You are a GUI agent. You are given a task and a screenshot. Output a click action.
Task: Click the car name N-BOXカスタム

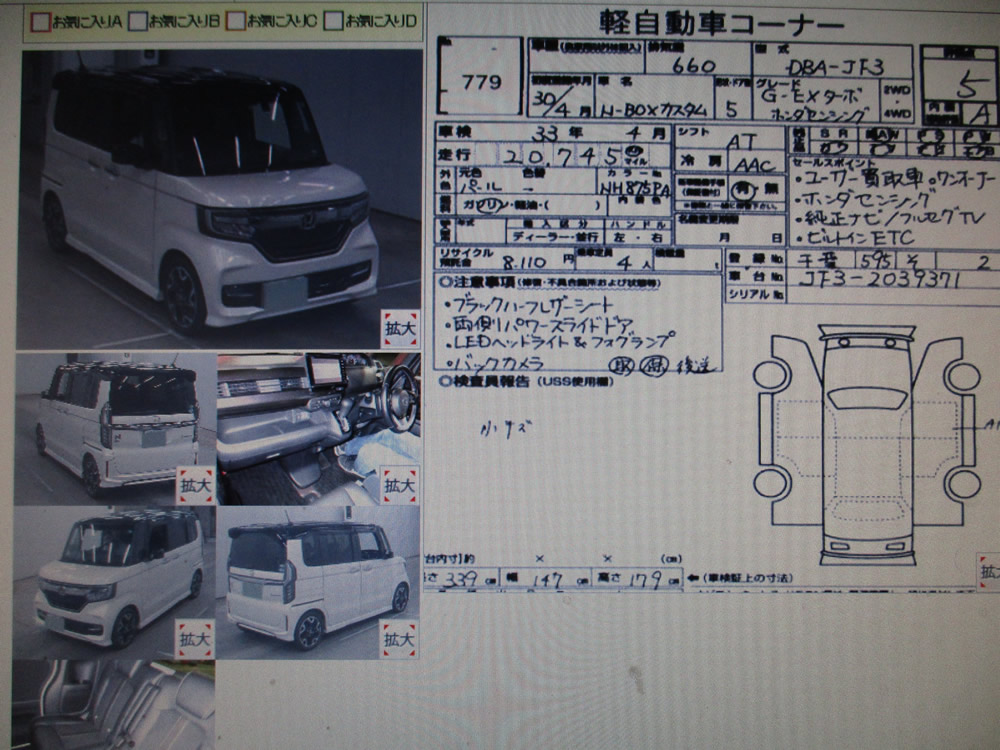(654, 110)
